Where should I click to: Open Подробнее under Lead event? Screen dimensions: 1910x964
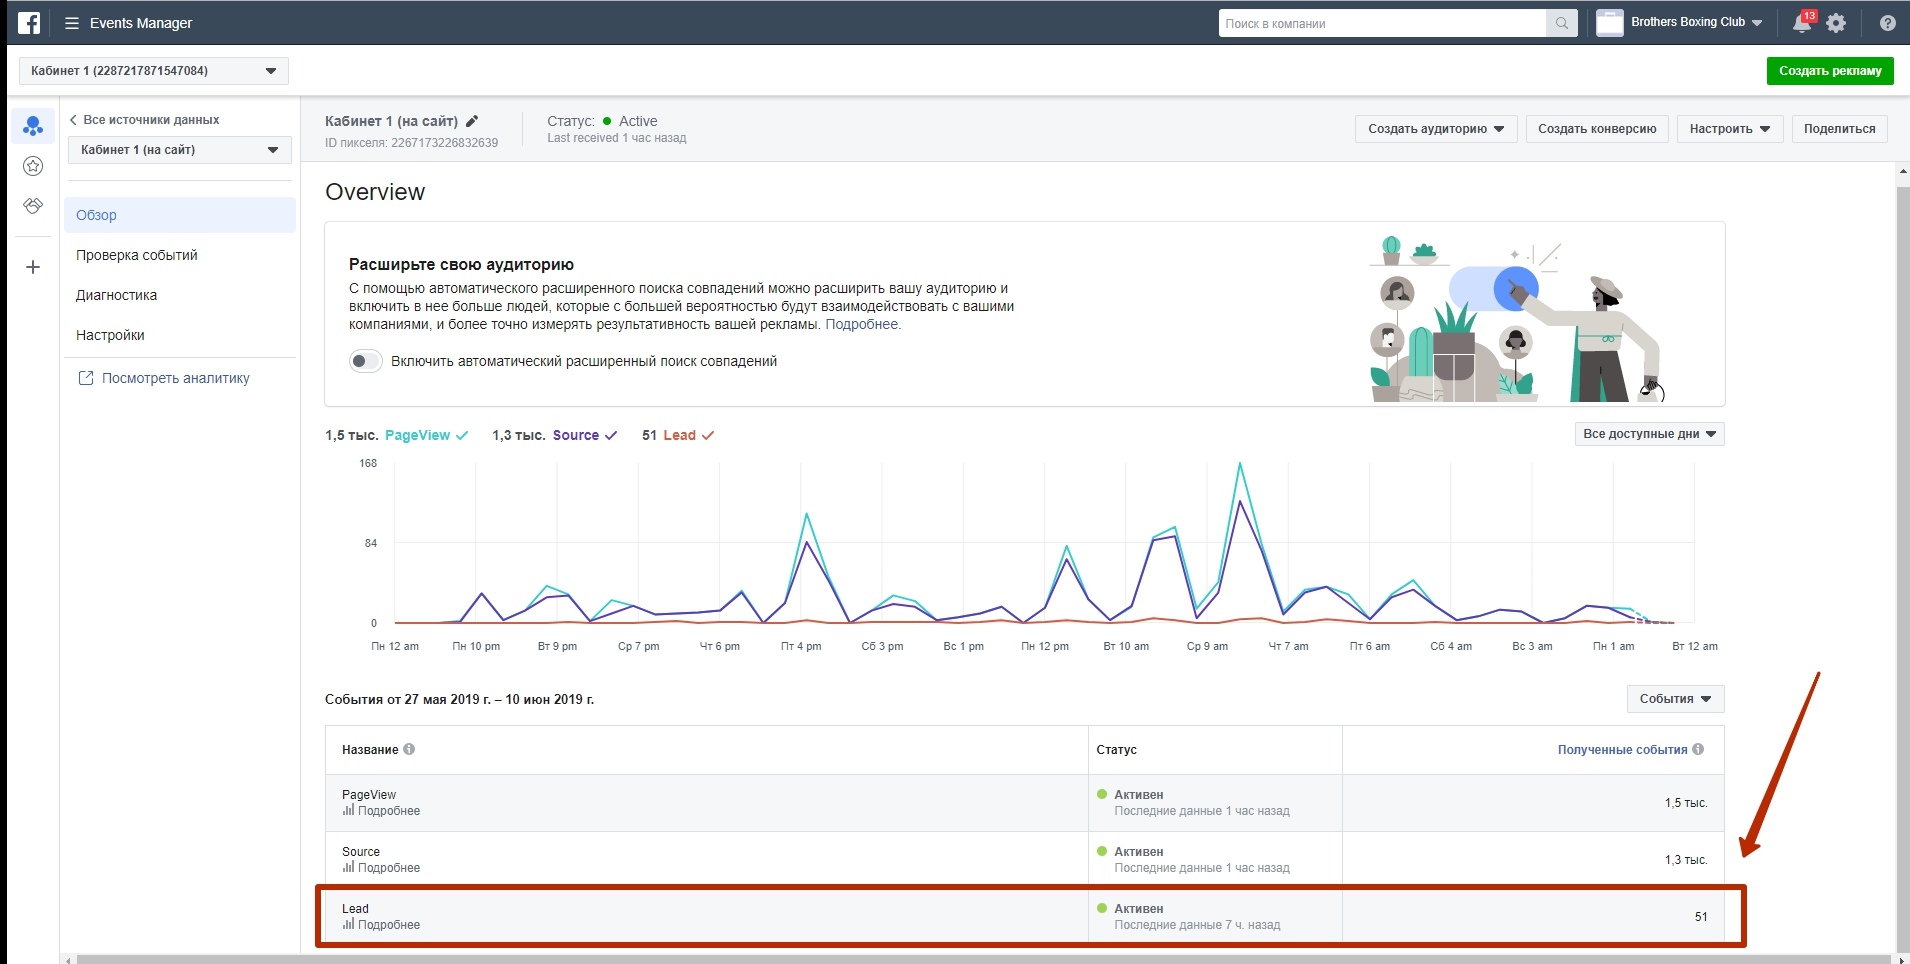[x=389, y=925]
